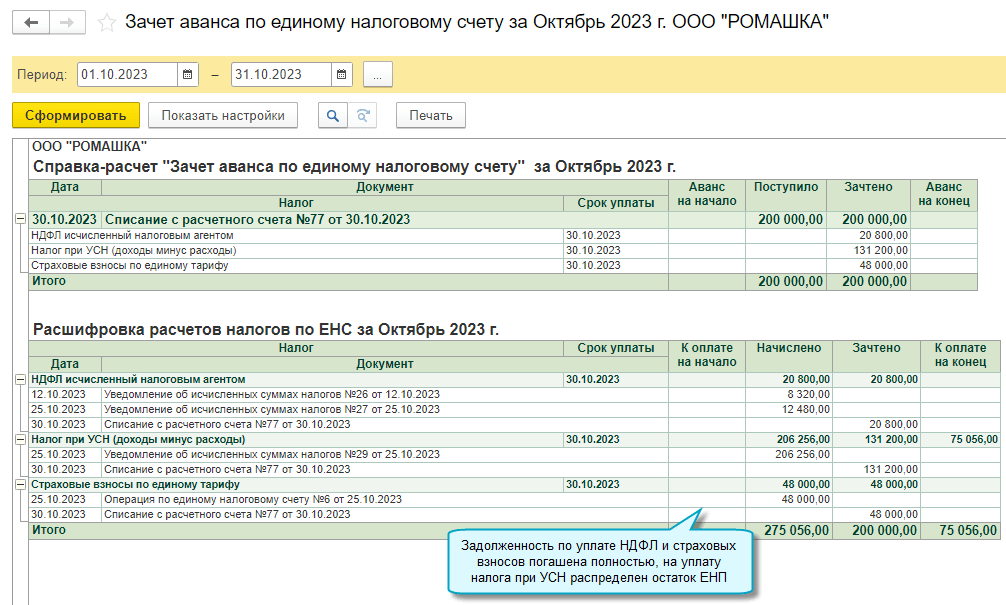Select Операция по единому налоговому счету №6
Viewport: 1006px width, 605px height.
253,499
